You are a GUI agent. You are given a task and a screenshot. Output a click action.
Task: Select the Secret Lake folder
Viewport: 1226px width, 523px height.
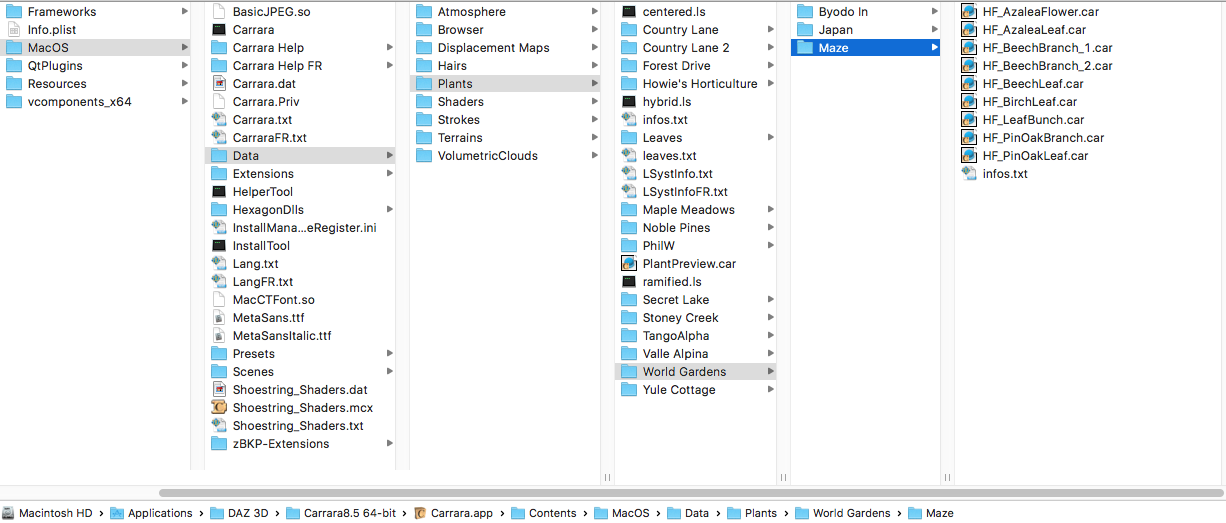(696, 300)
